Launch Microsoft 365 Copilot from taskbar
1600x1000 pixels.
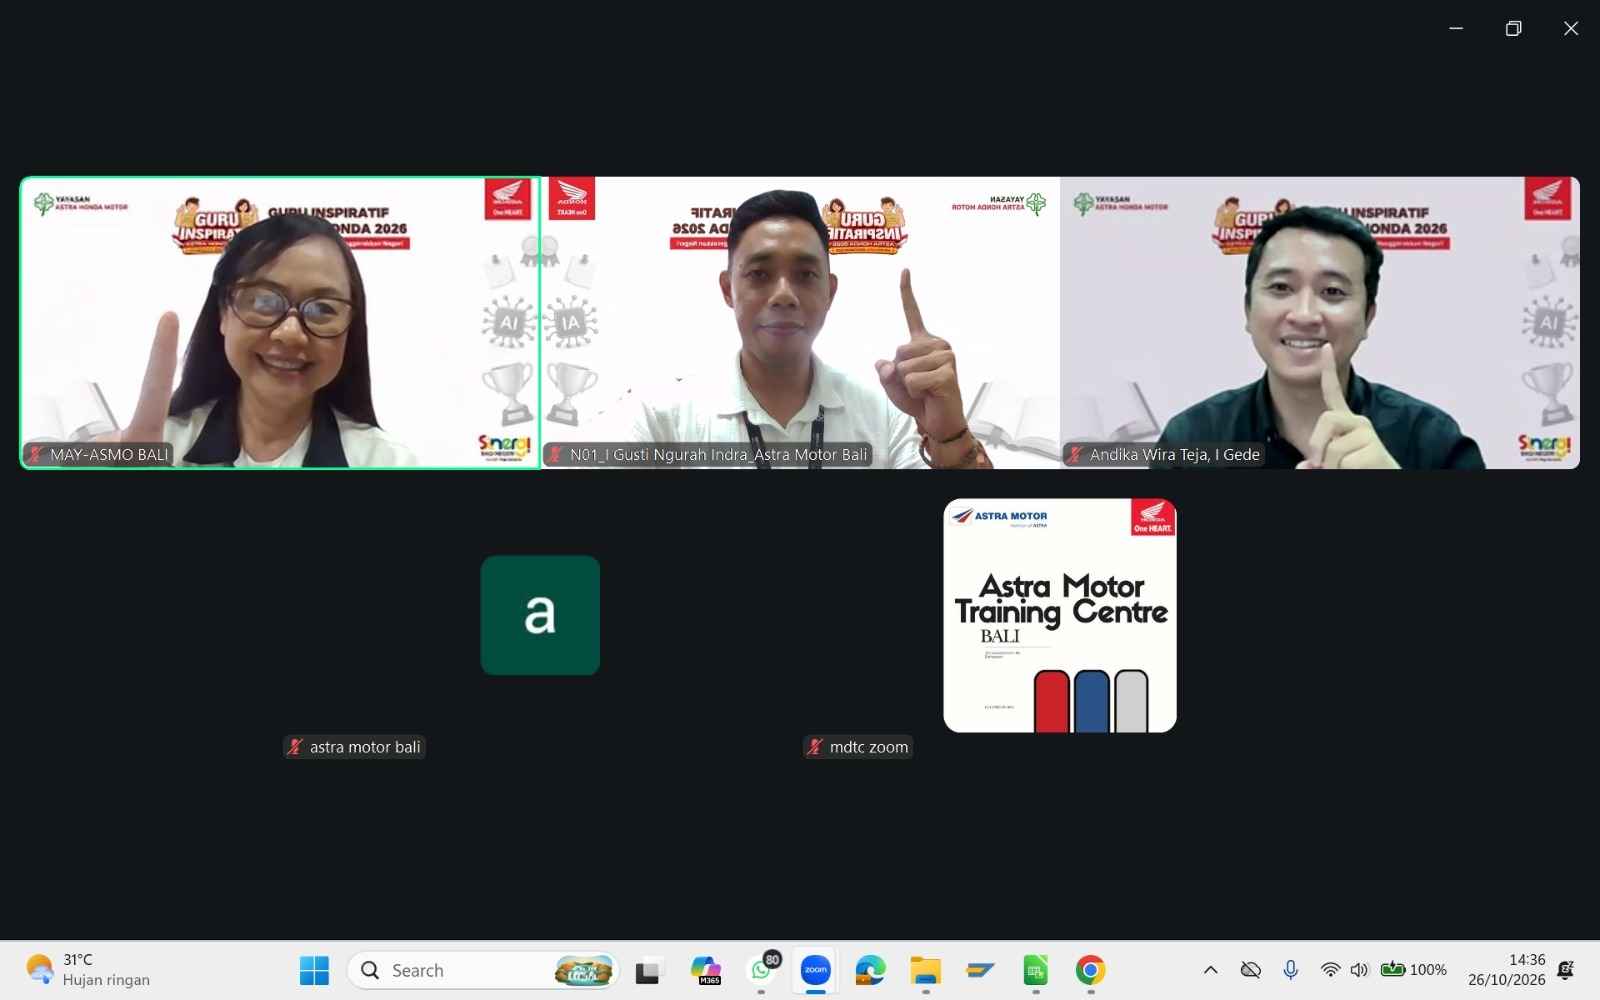coord(706,970)
